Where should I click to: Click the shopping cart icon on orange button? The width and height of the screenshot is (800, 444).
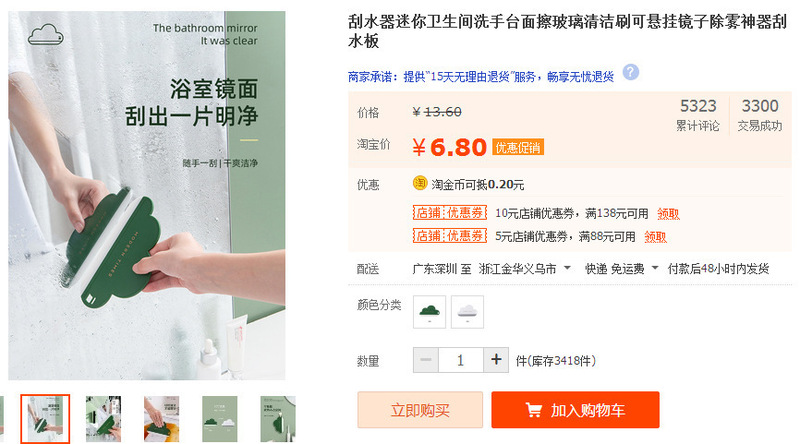click(534, 410)
